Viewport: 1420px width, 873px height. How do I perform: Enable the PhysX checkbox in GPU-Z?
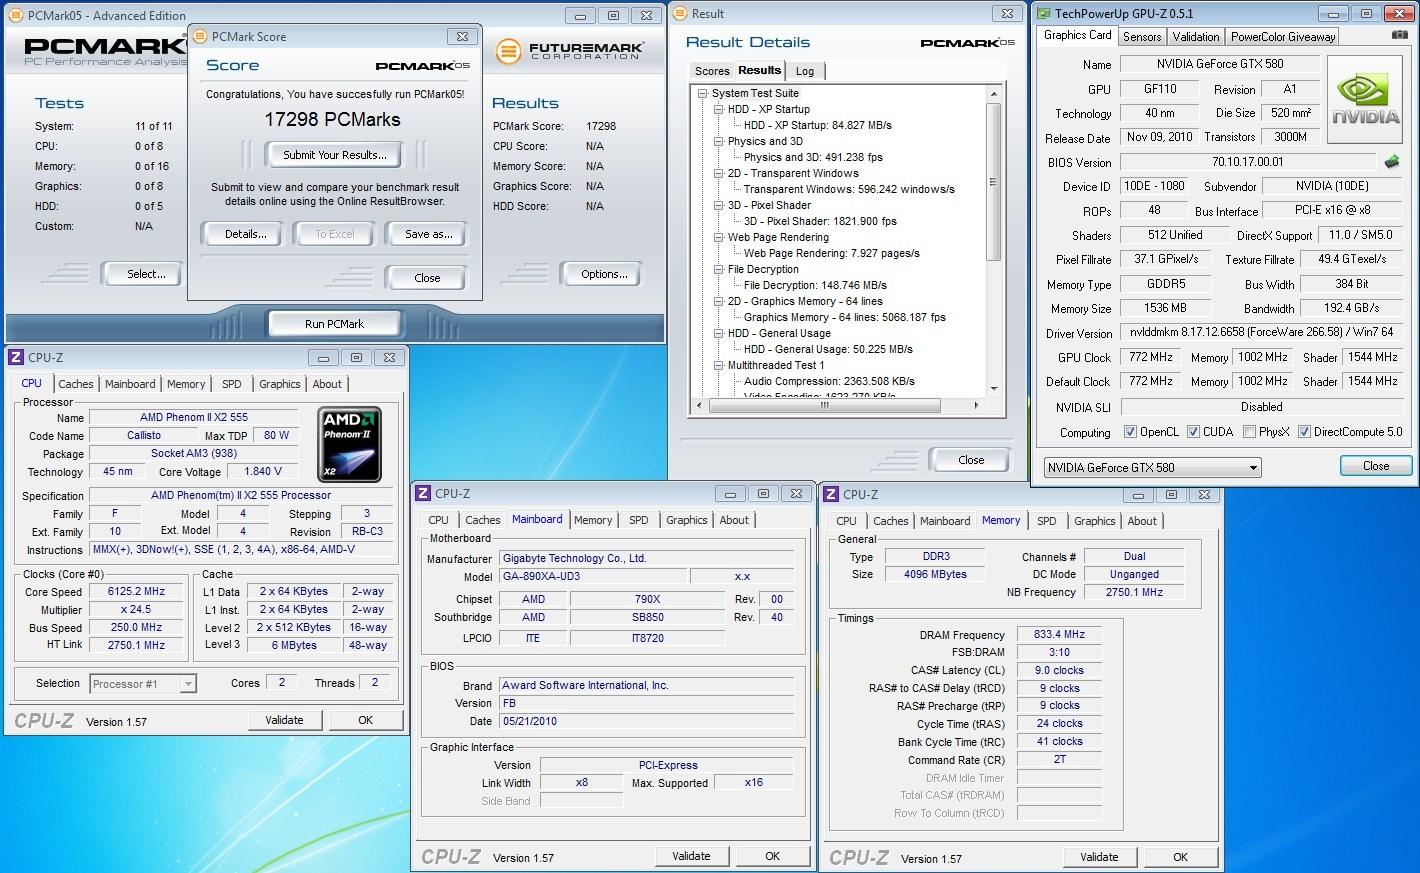tap(1249, 432)
